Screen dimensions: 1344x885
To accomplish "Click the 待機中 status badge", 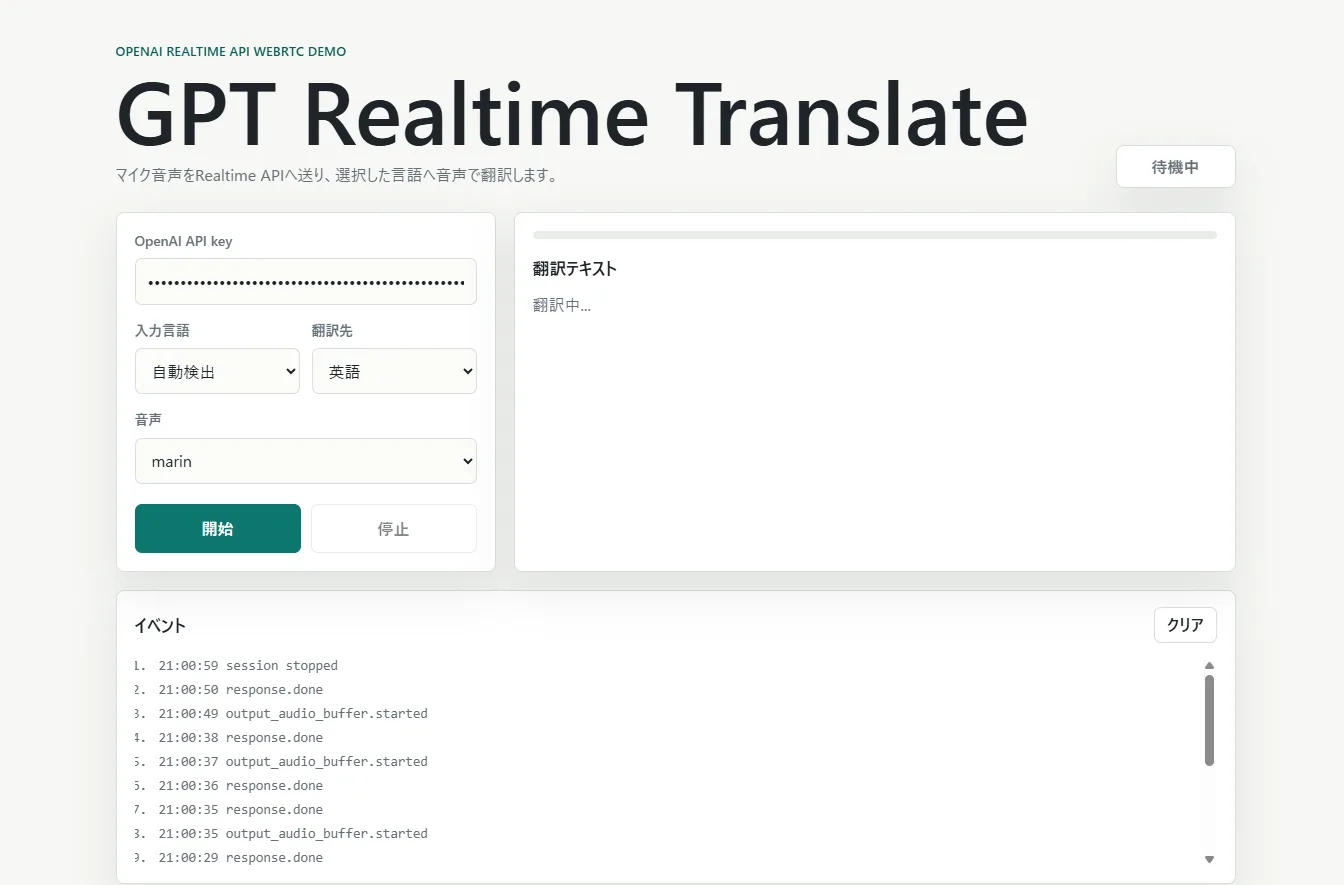I will (1176, 167).
